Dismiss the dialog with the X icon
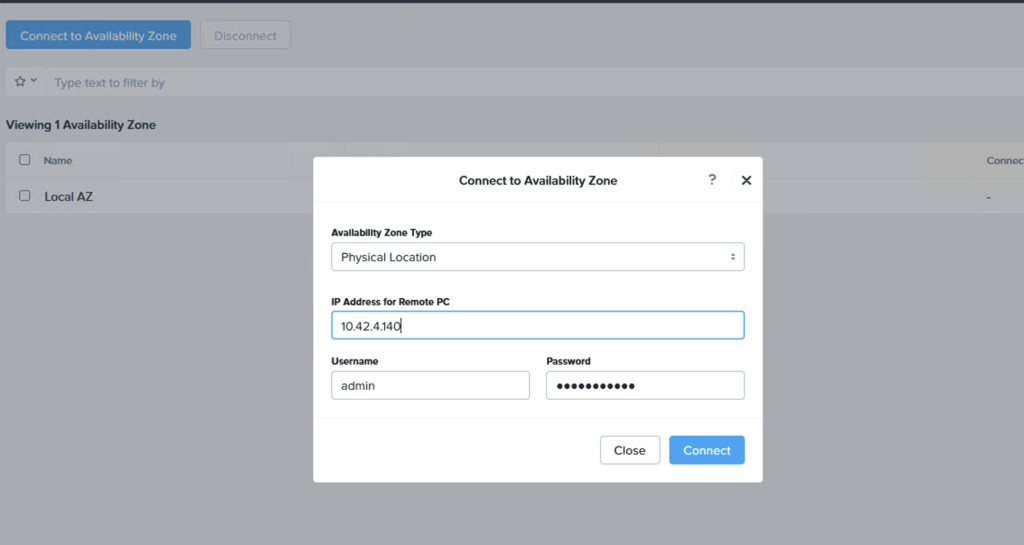 coord(746,181)
